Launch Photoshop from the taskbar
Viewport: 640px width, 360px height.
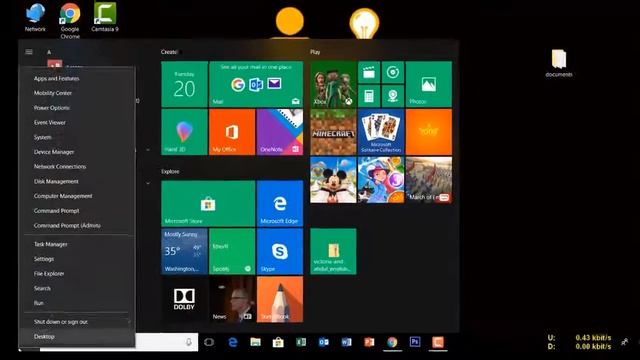(415, 342)
